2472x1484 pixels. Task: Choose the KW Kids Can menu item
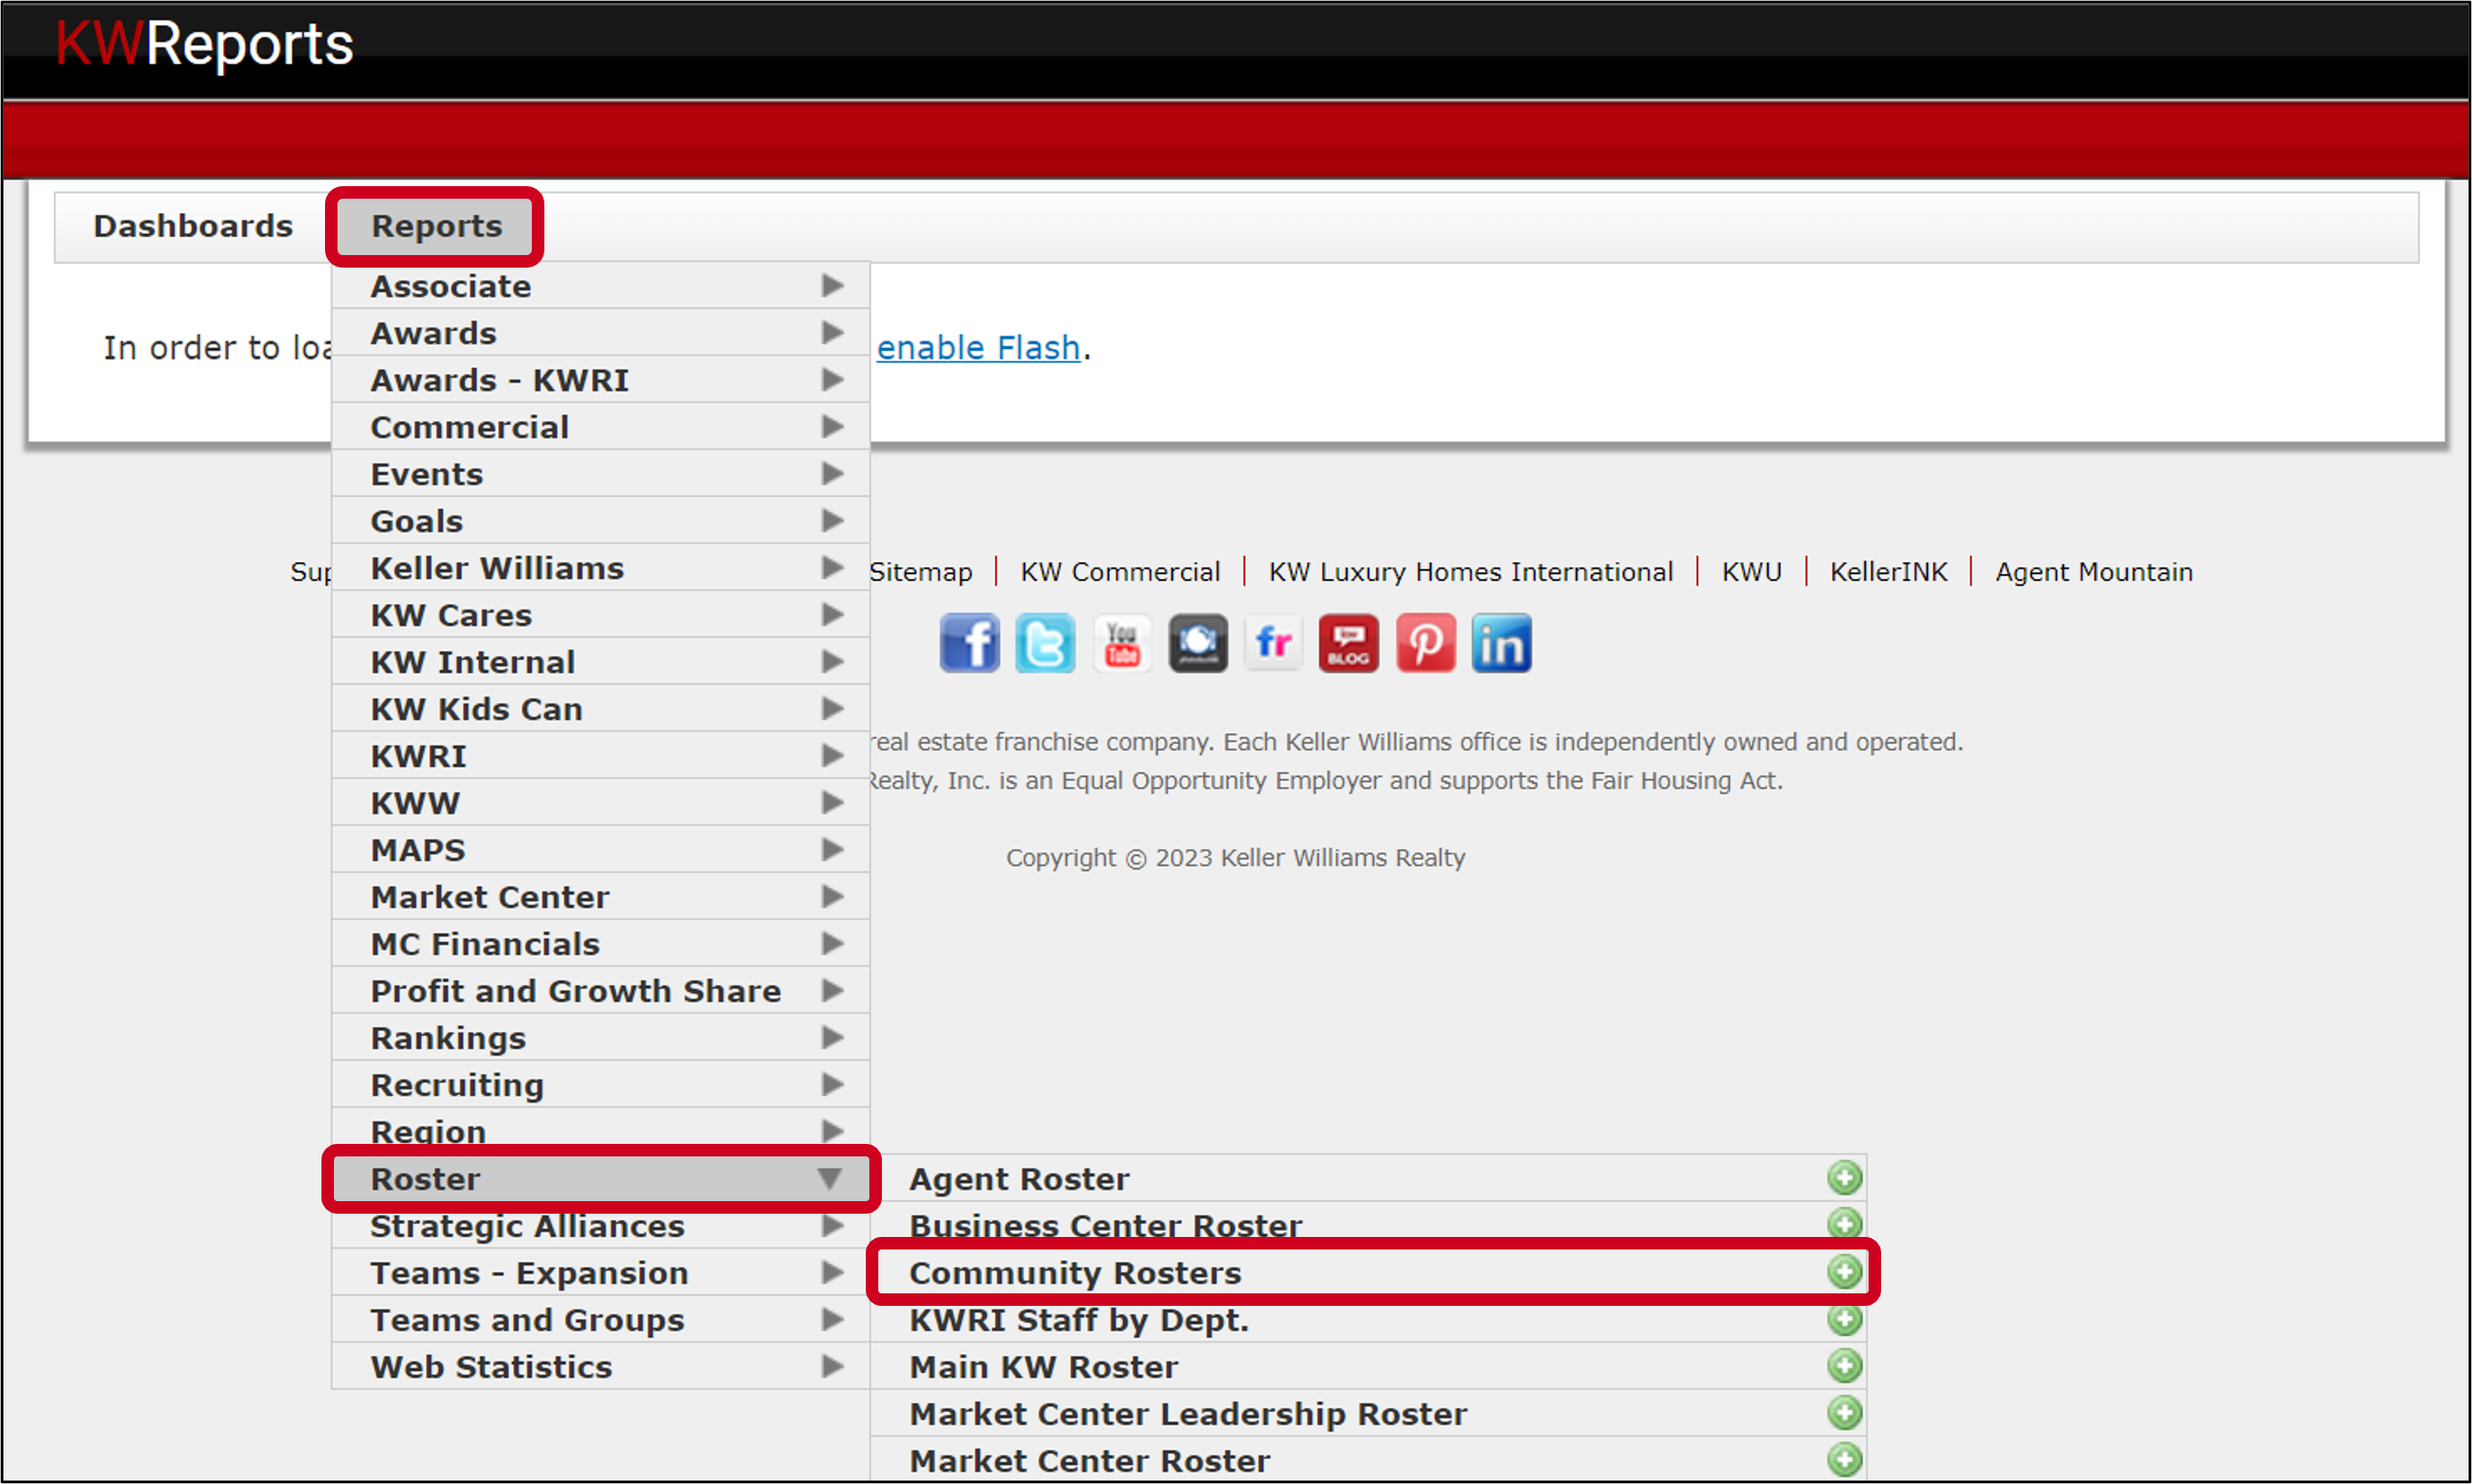coord(601,709)
